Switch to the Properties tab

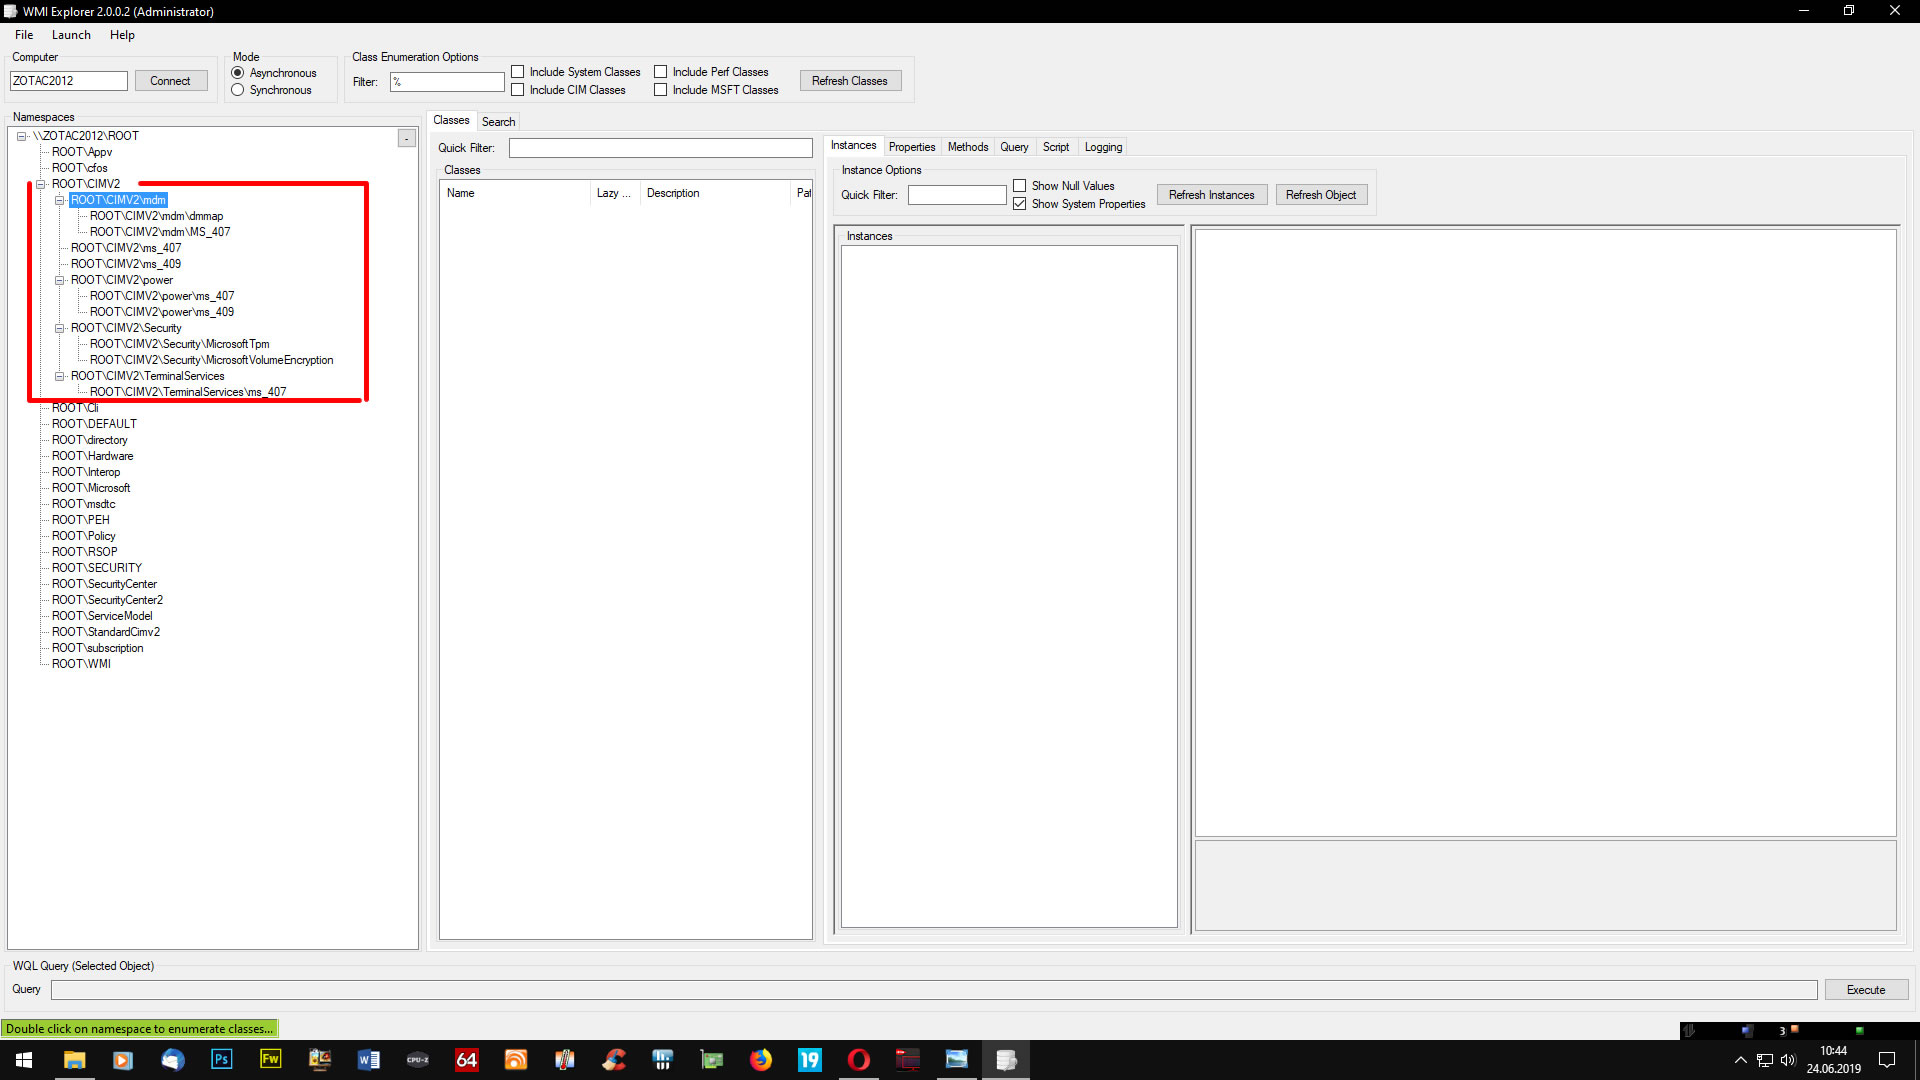coord(911,147)
